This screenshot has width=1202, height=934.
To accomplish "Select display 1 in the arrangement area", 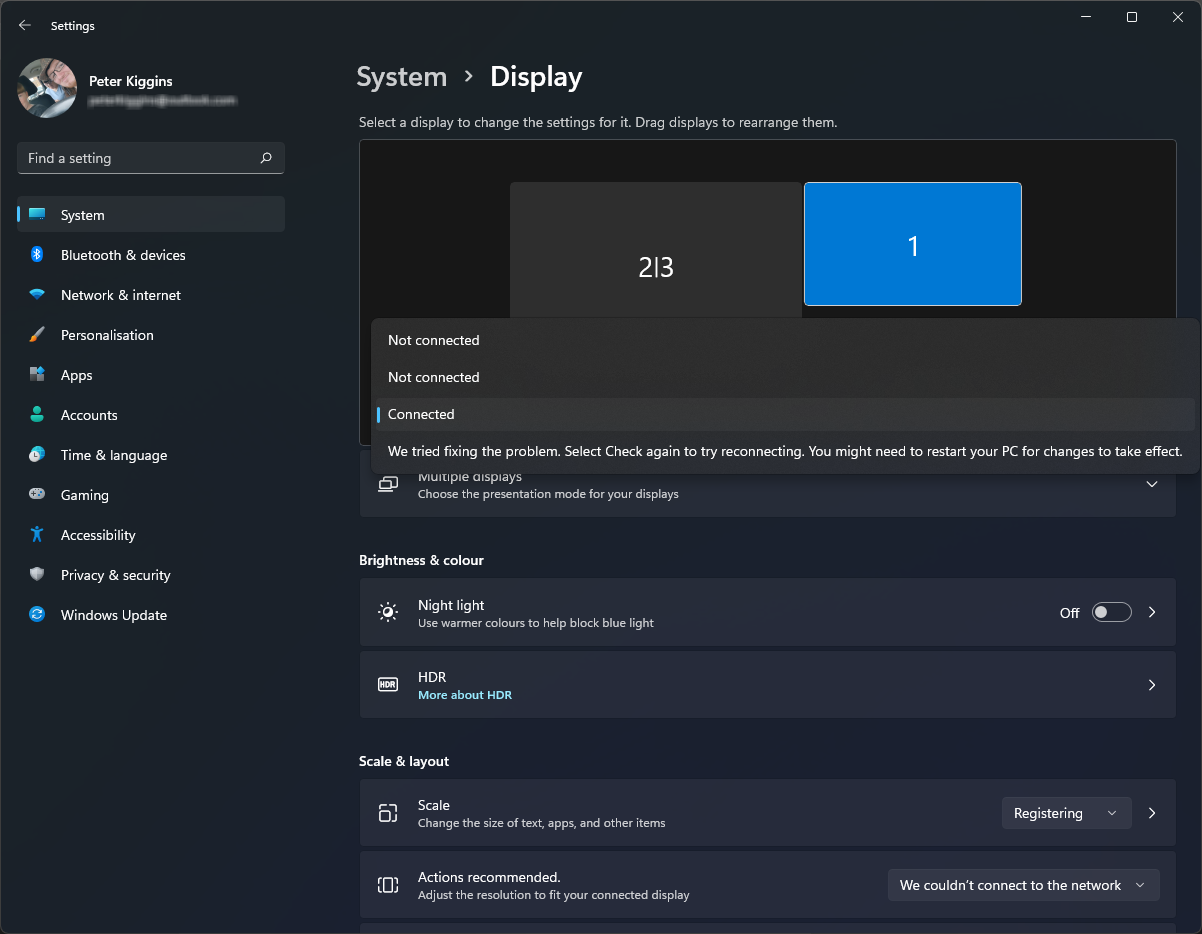I will point(912,244).
